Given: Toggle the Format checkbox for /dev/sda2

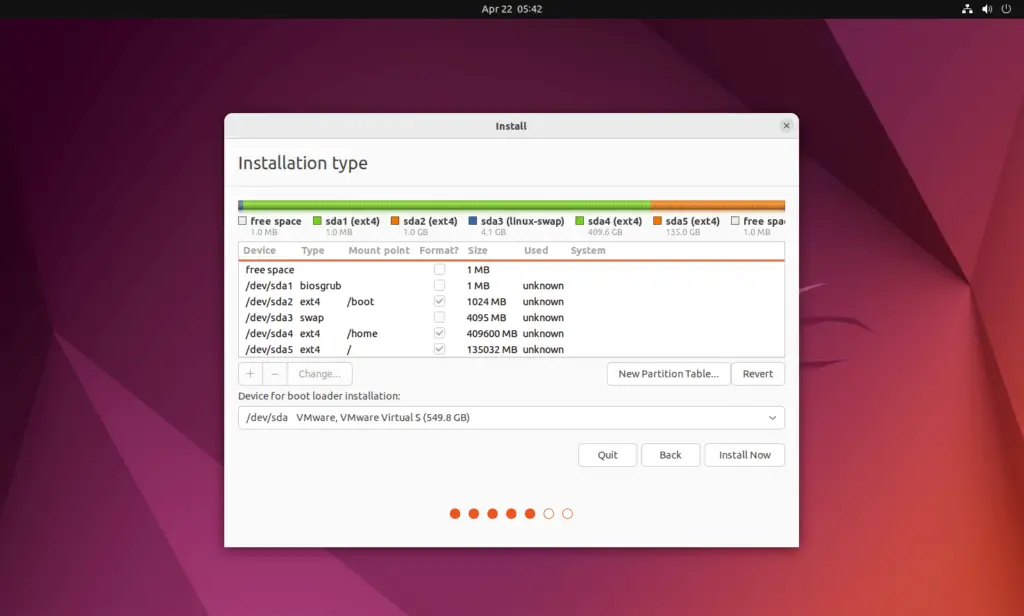Looking at the screenshot, I should [438, 301].
